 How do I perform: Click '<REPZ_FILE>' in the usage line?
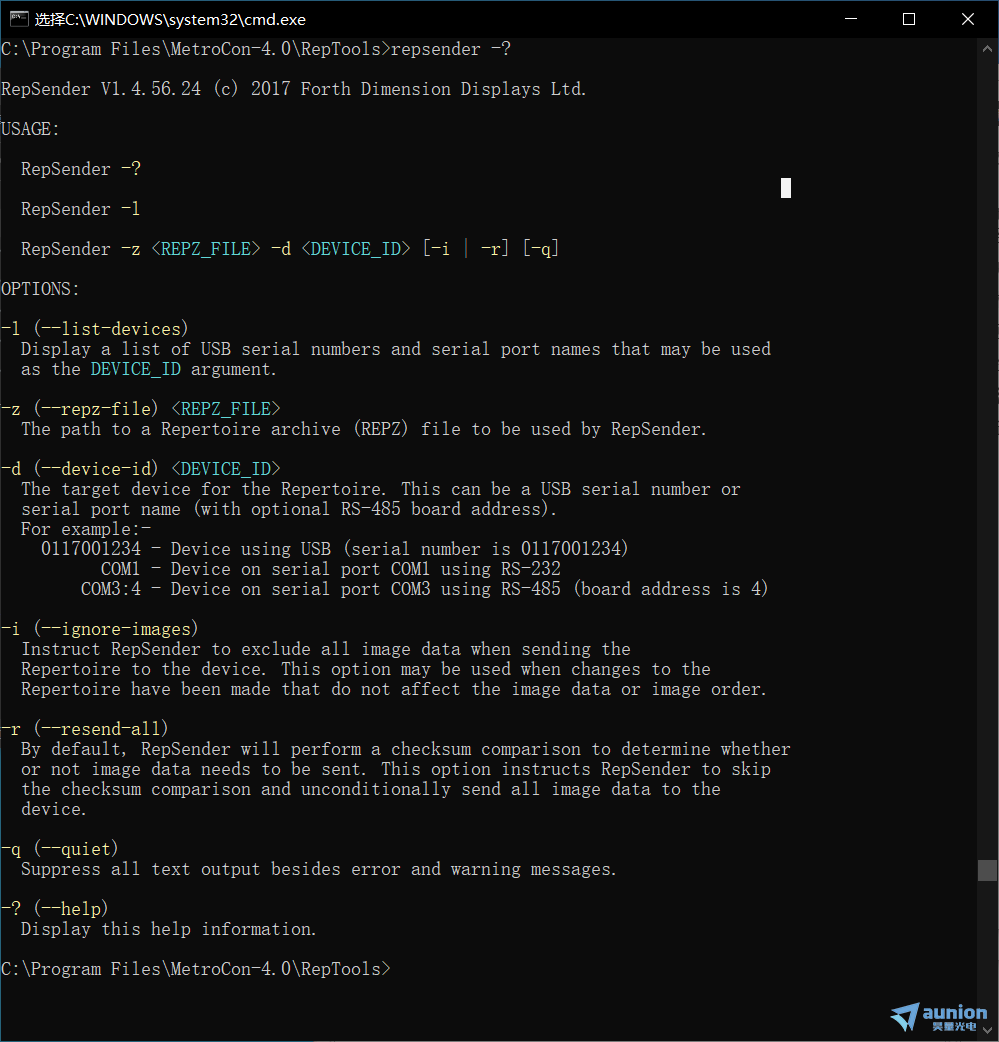coord(206,249)
